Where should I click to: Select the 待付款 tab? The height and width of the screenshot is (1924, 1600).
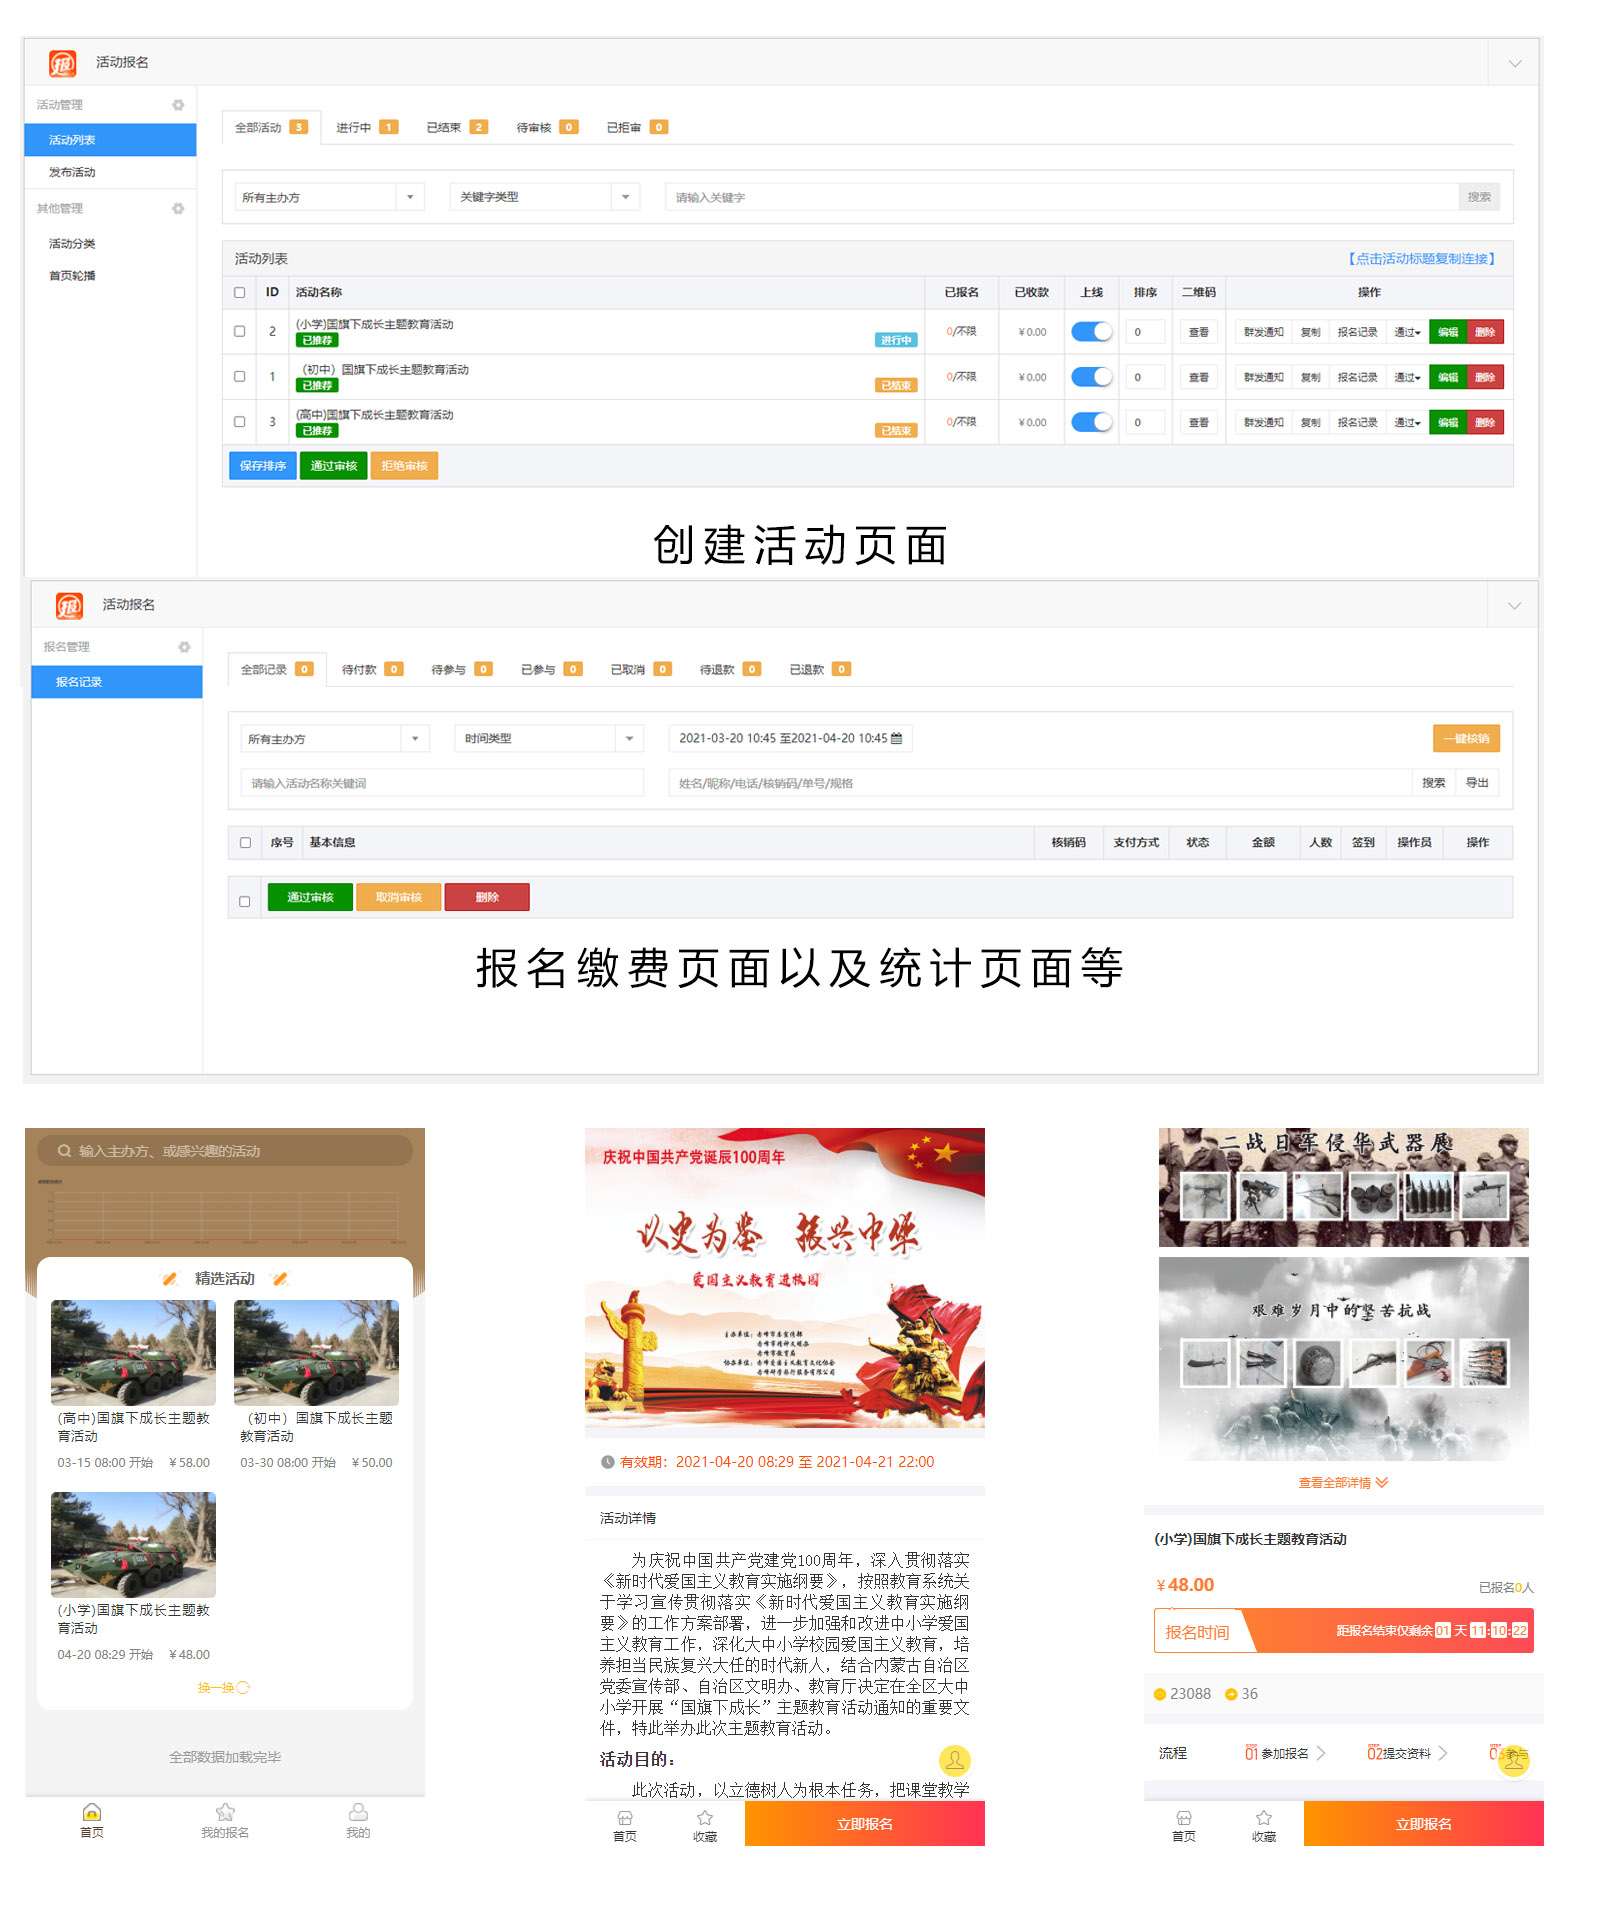371,670
